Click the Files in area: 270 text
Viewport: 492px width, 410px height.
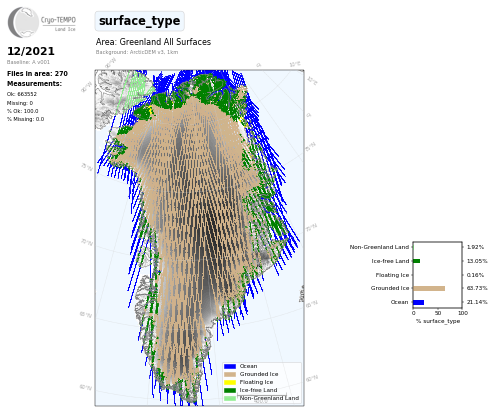pyautogui.click(x=37, y=74)
